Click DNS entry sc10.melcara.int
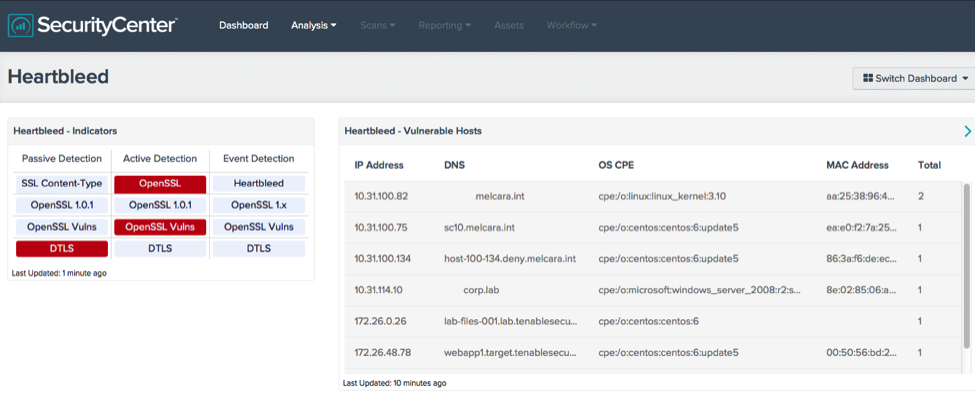The width and height of the screenshot is (975, 400). coord(479,228)
